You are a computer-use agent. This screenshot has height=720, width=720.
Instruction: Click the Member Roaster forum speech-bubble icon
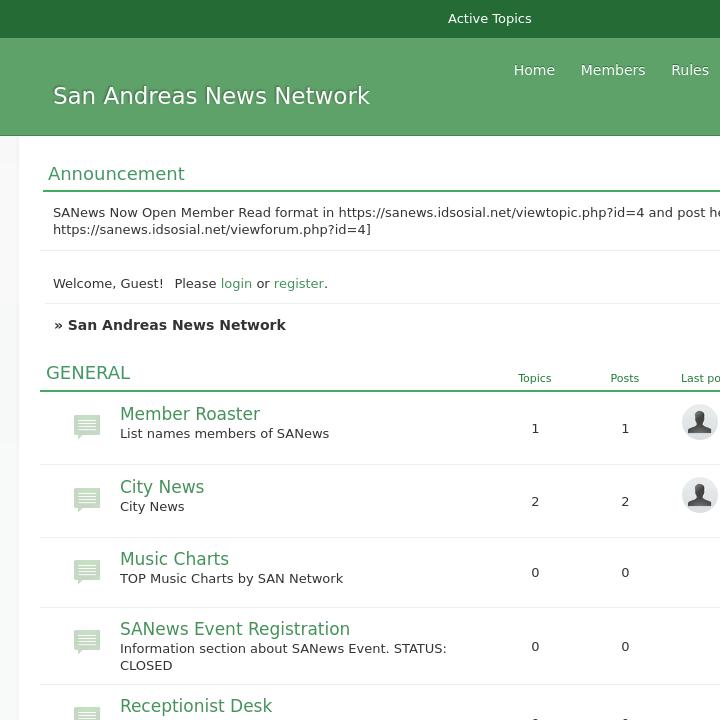click(87, 427)
